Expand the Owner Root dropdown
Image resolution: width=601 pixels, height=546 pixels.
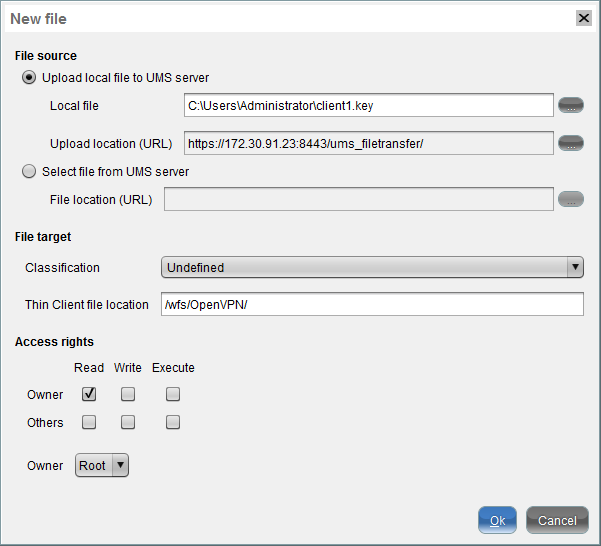(102, 465)
